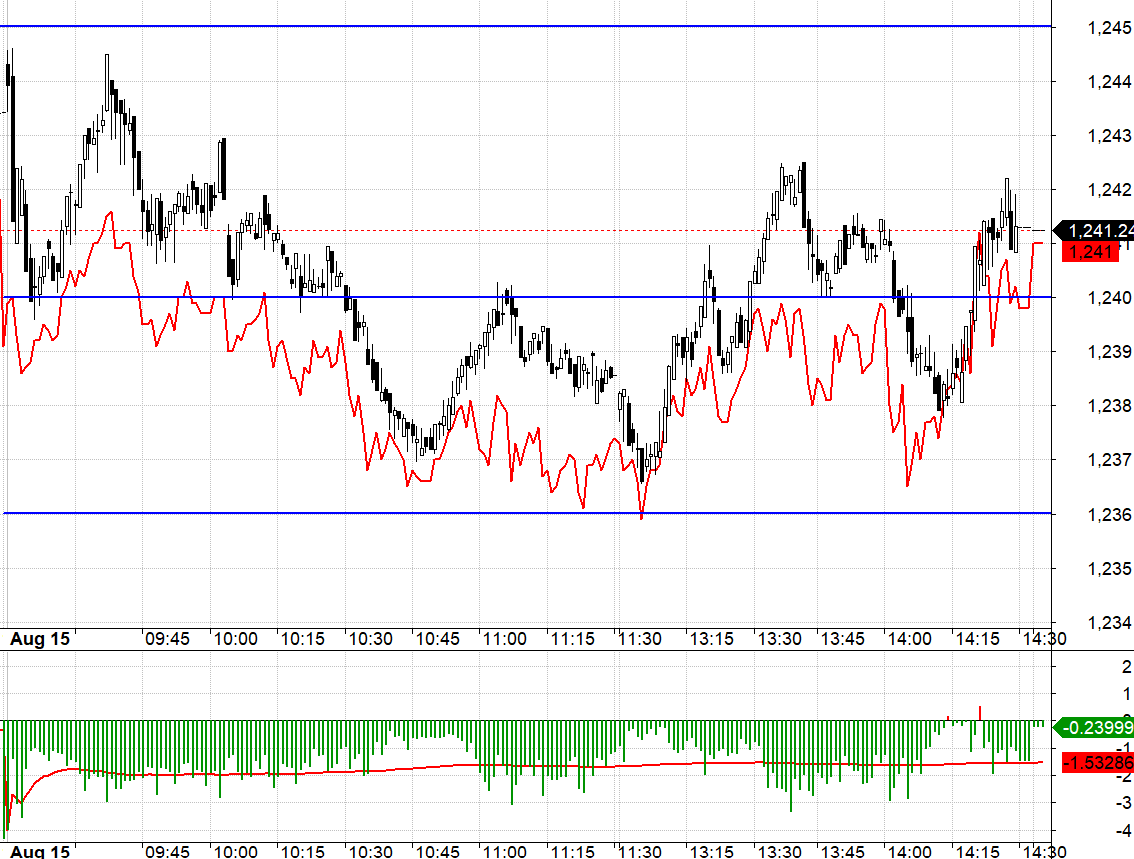Click the 2 label on the indicator axis
This screenshot has width=1134, height=859.
point(1127,666)
